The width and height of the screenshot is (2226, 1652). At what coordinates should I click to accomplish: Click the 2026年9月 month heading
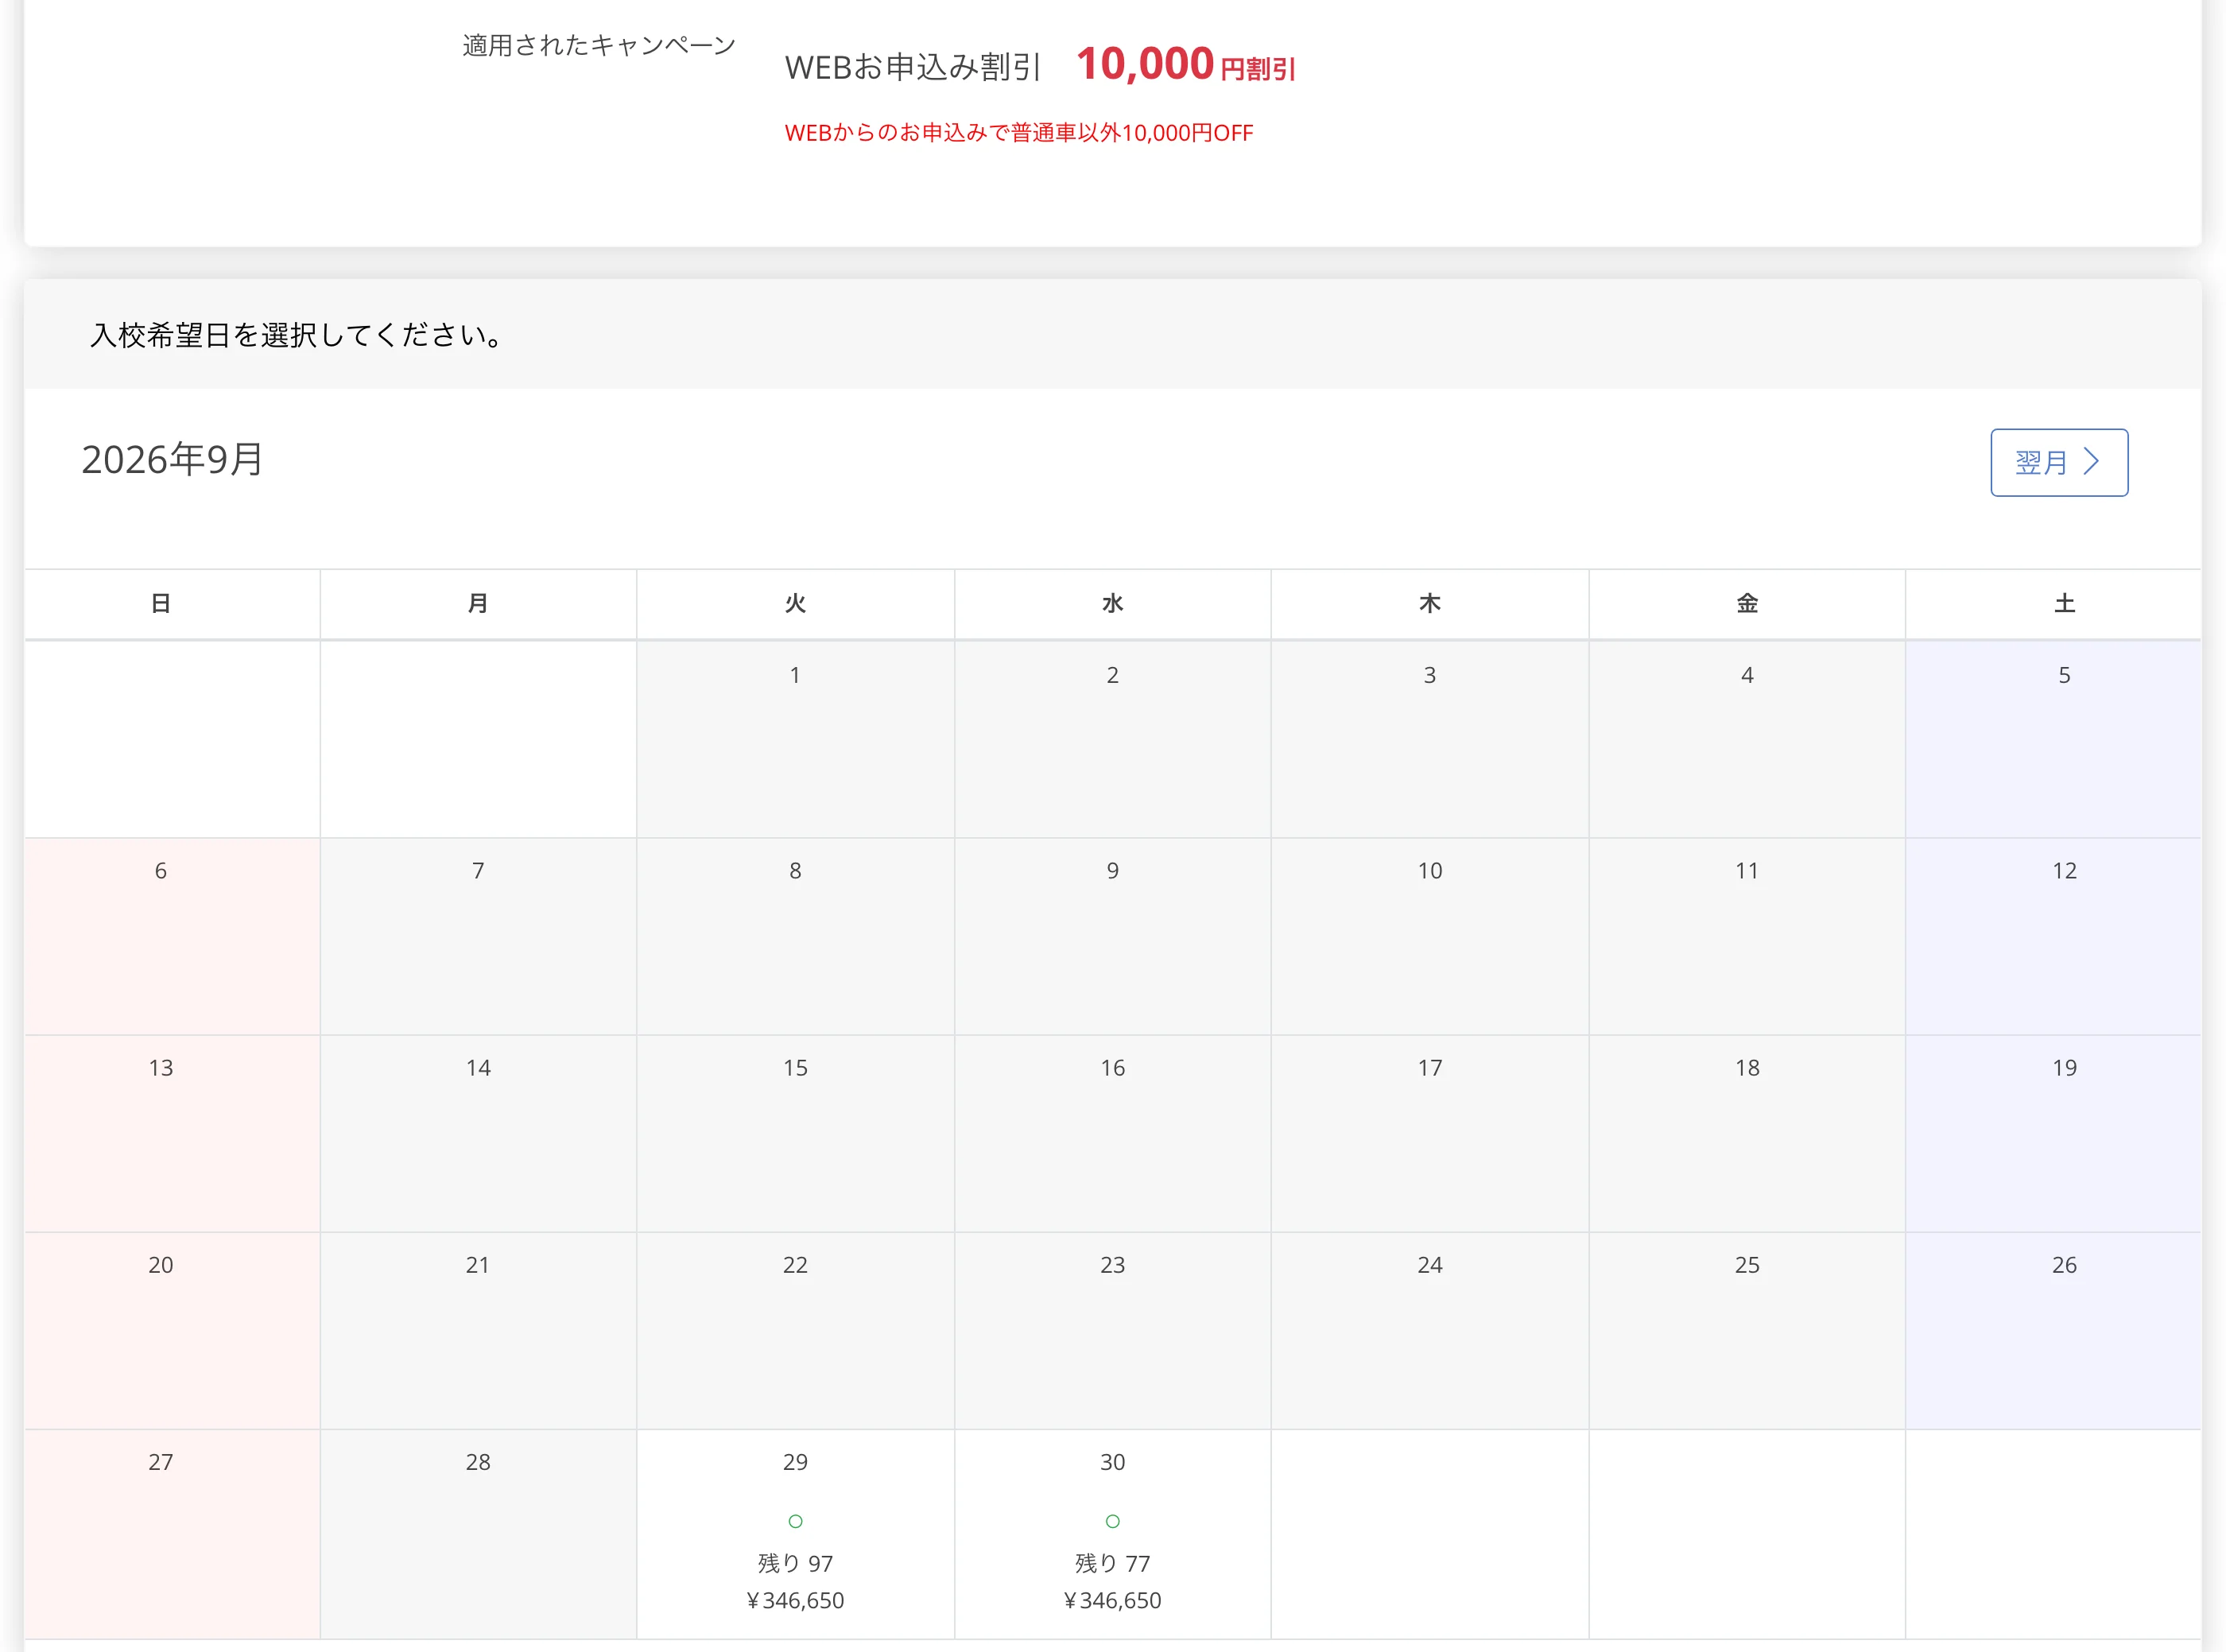pyautogui.click(x=172, y=460)
